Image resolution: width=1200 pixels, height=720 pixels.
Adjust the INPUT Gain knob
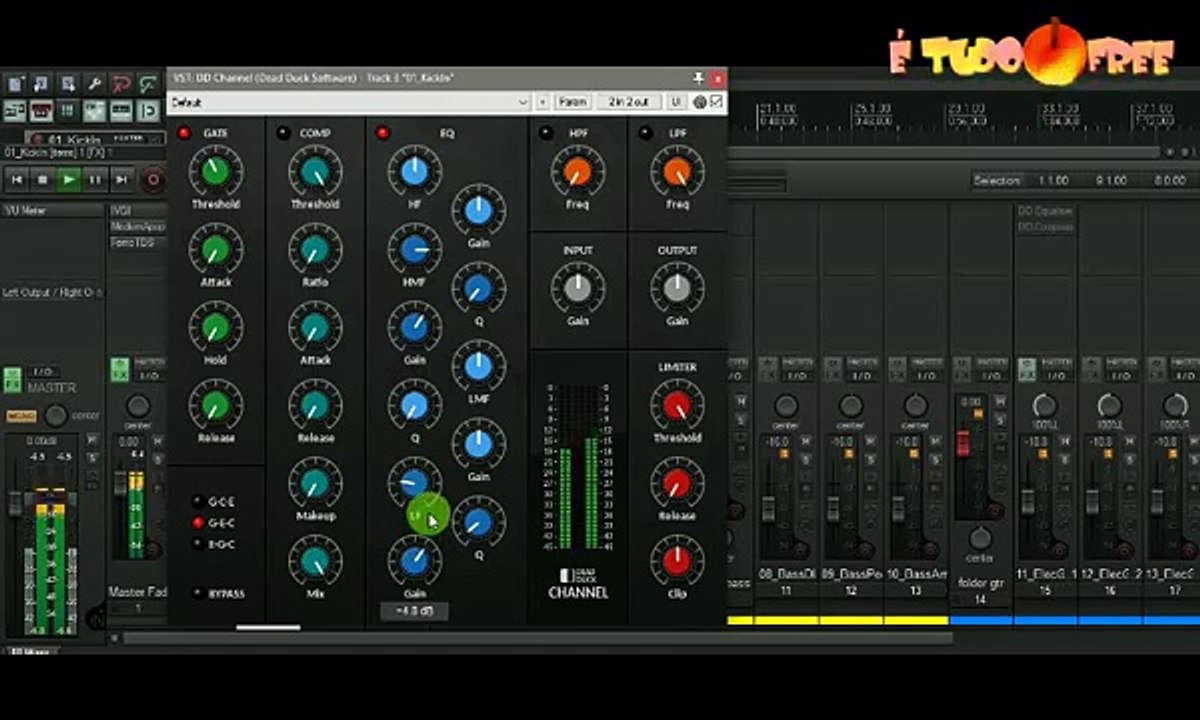578,288
